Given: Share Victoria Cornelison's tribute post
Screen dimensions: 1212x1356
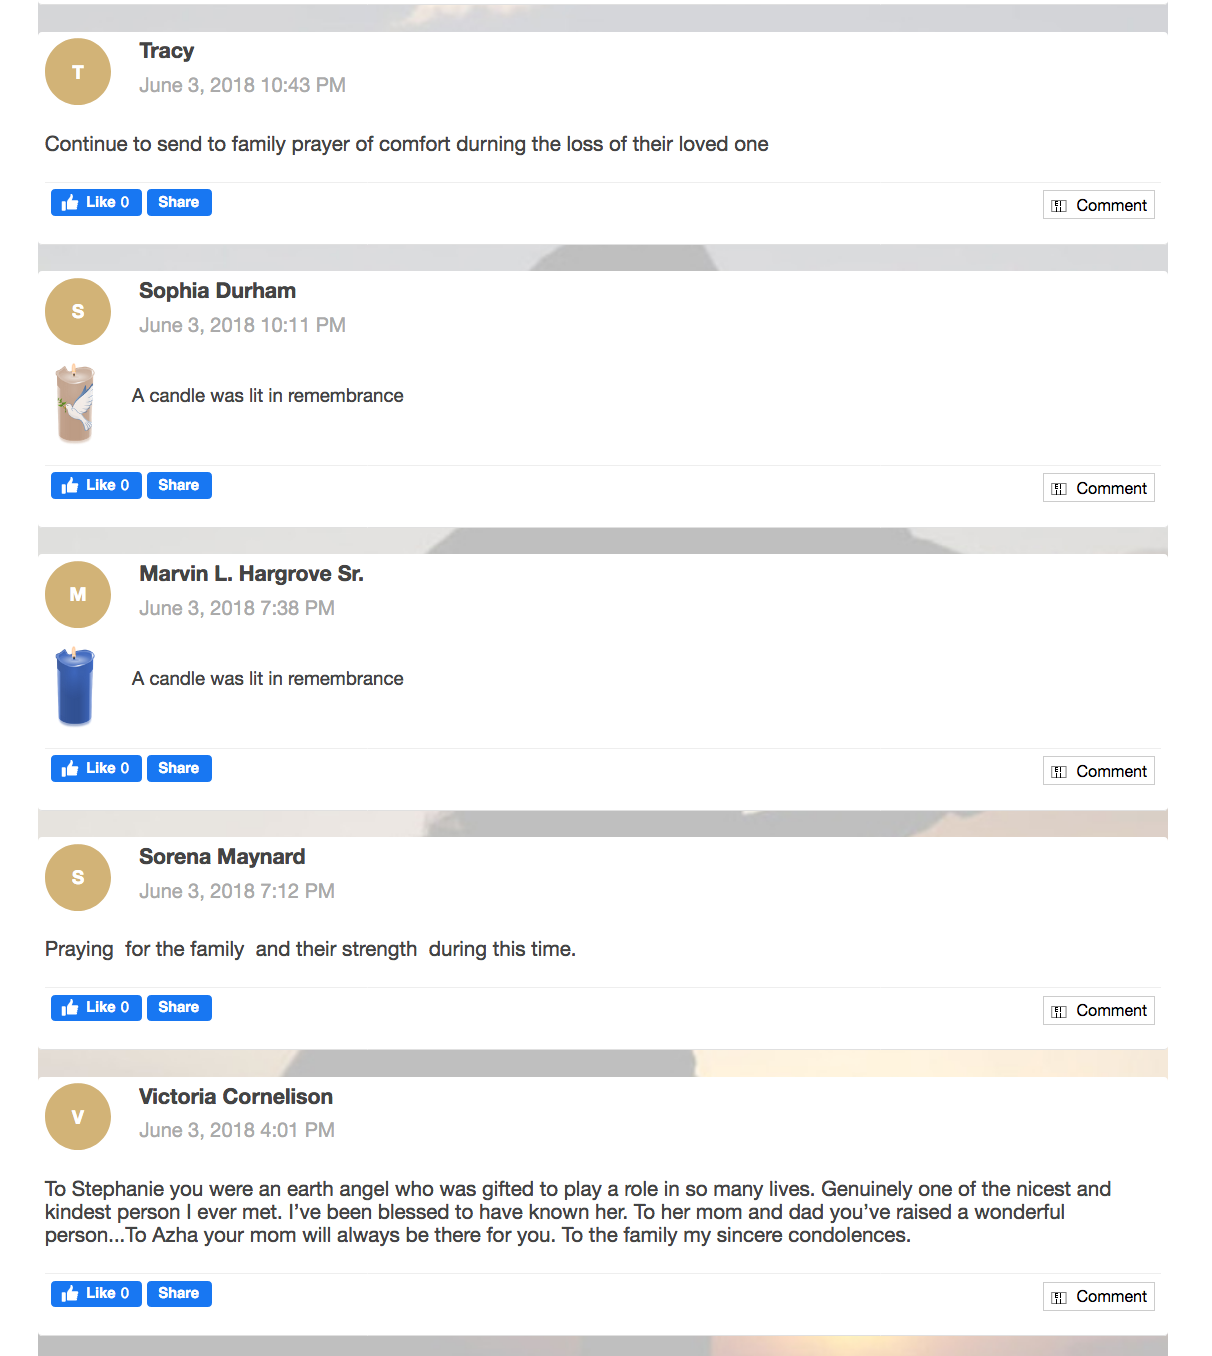Looking at the screenshot, I should [x=179, y=1293].
